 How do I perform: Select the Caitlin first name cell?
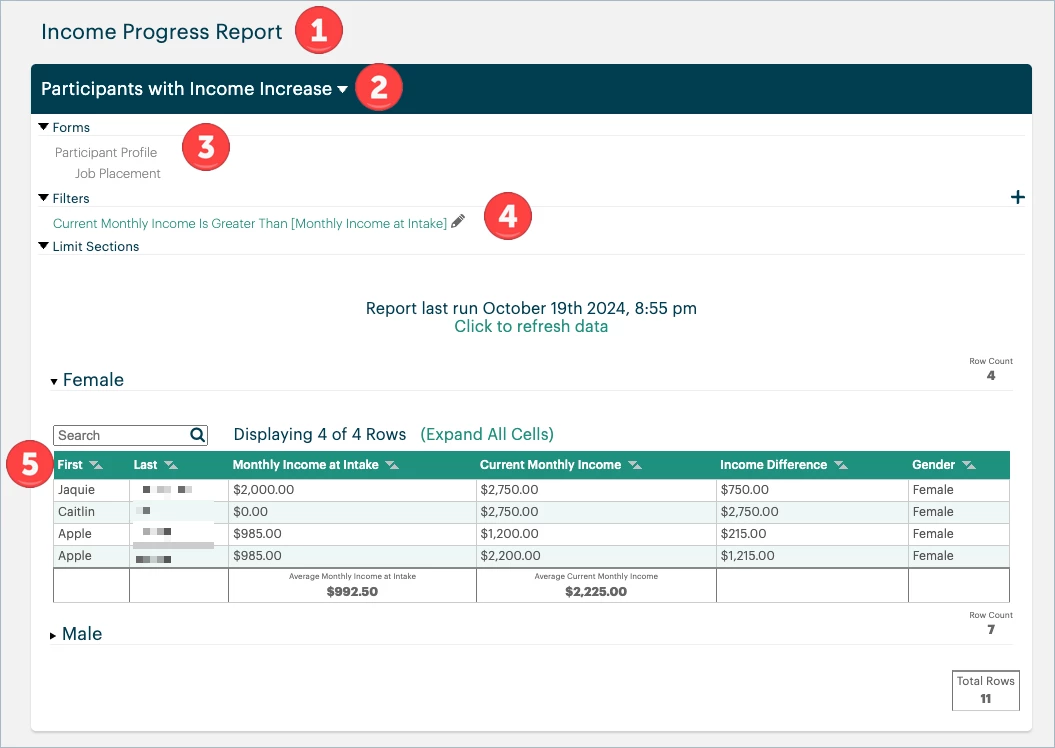[x=92, y=512]
